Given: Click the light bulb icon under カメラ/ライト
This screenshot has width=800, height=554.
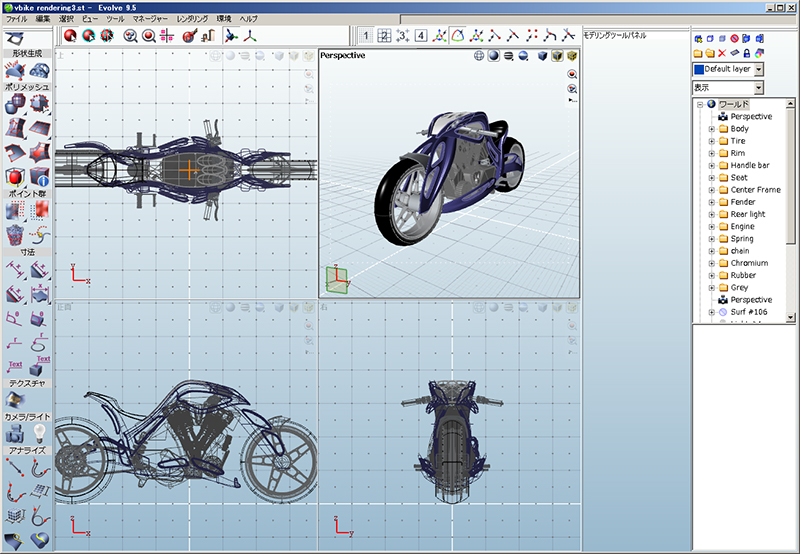Looking at the screenshot, I should (x=40, y=433).
